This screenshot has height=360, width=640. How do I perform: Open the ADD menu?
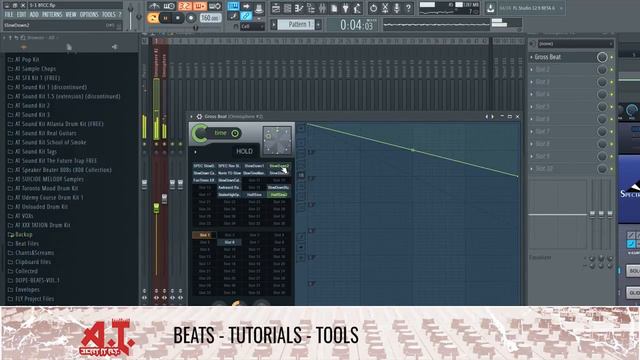click(34, 15)
